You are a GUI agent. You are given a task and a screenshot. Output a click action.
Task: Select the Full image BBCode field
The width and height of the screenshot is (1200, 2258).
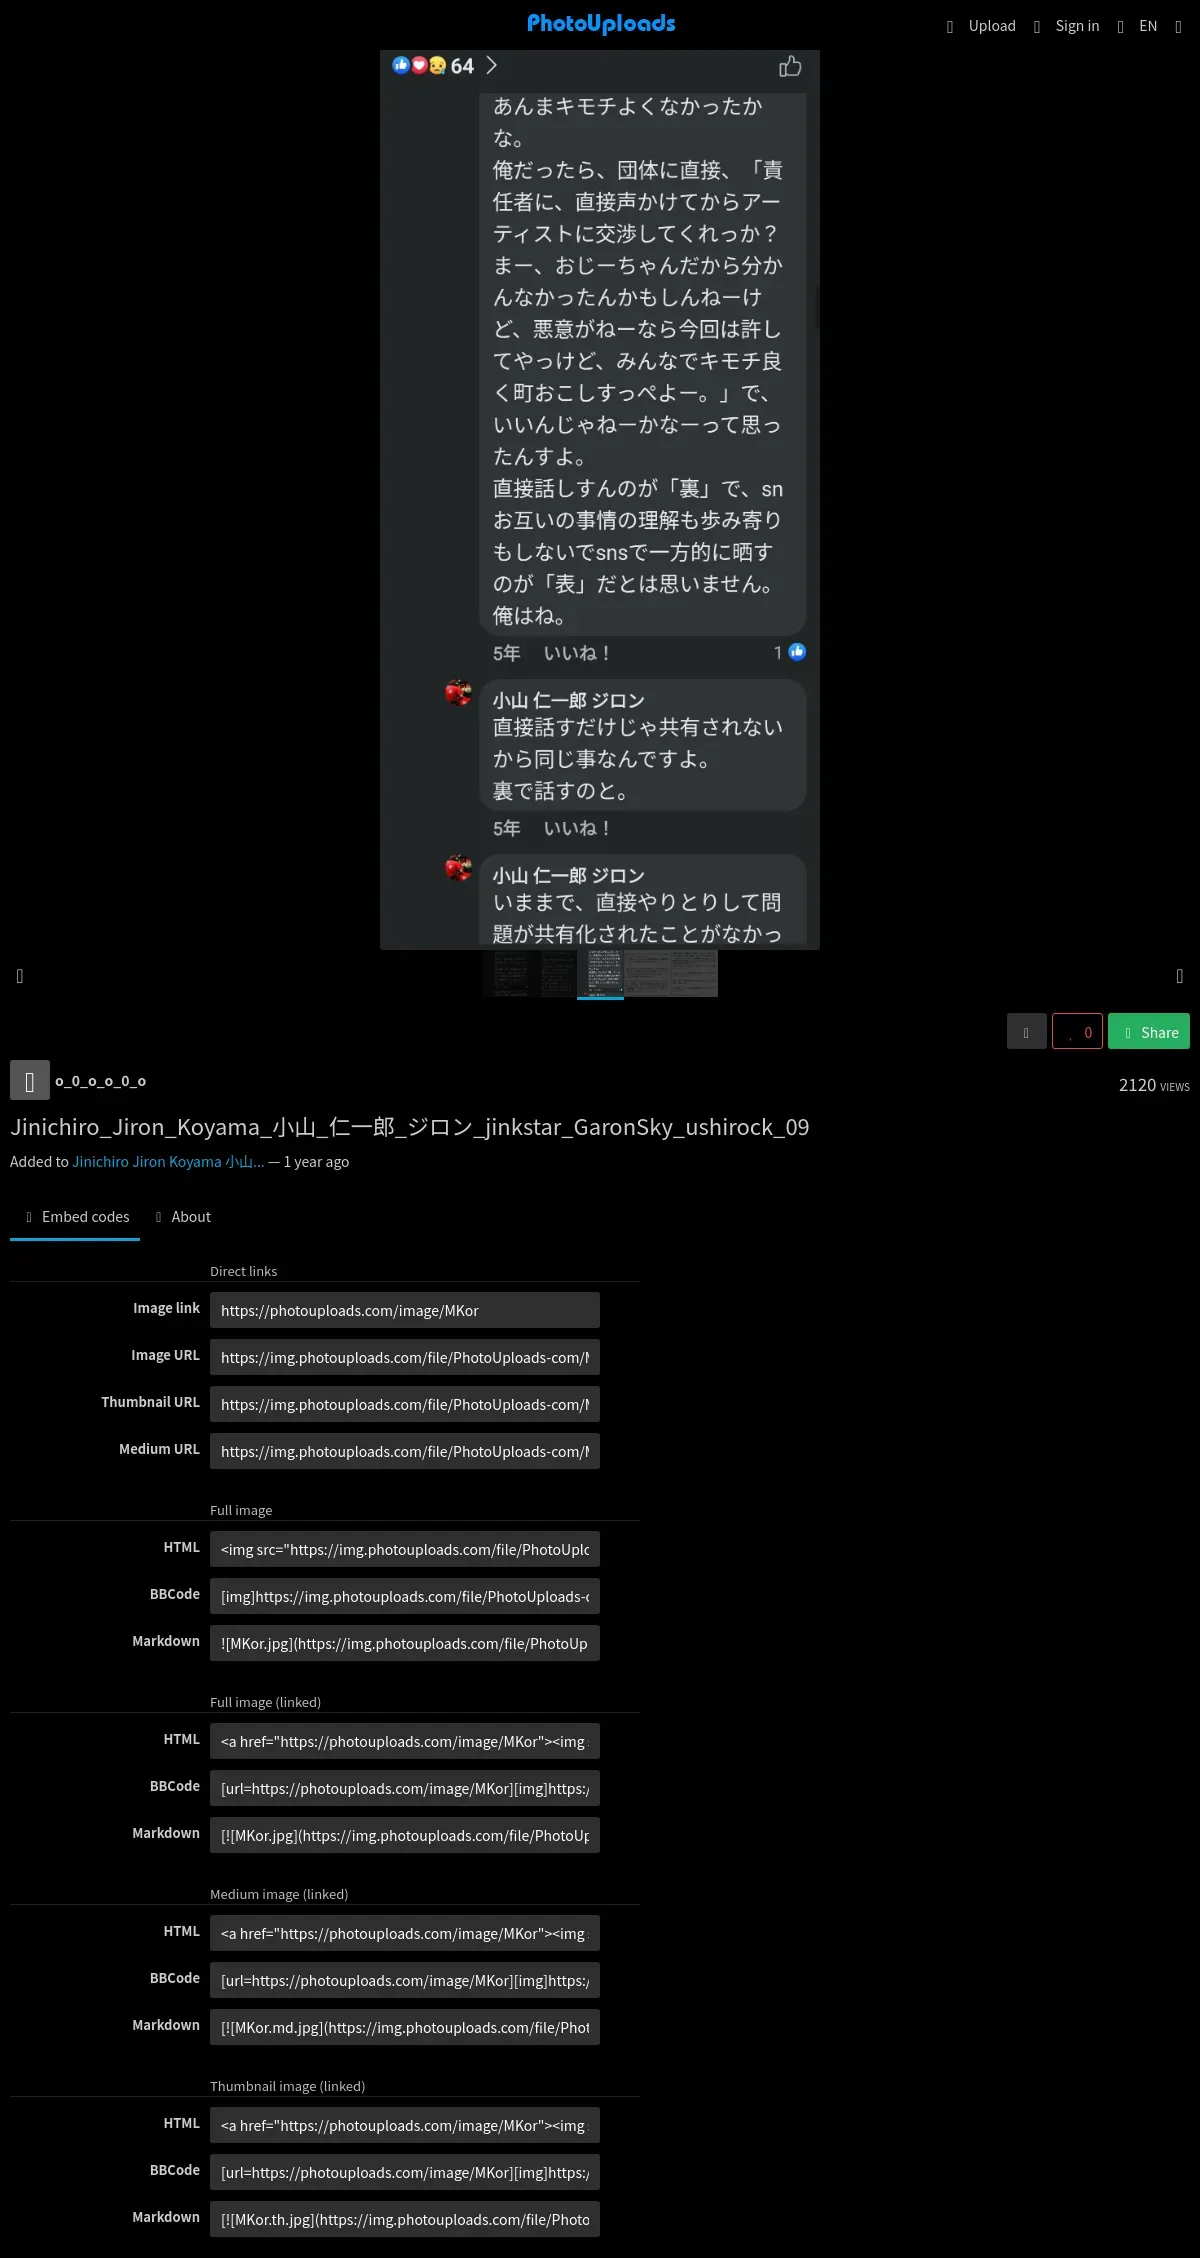click(405, 1596)
